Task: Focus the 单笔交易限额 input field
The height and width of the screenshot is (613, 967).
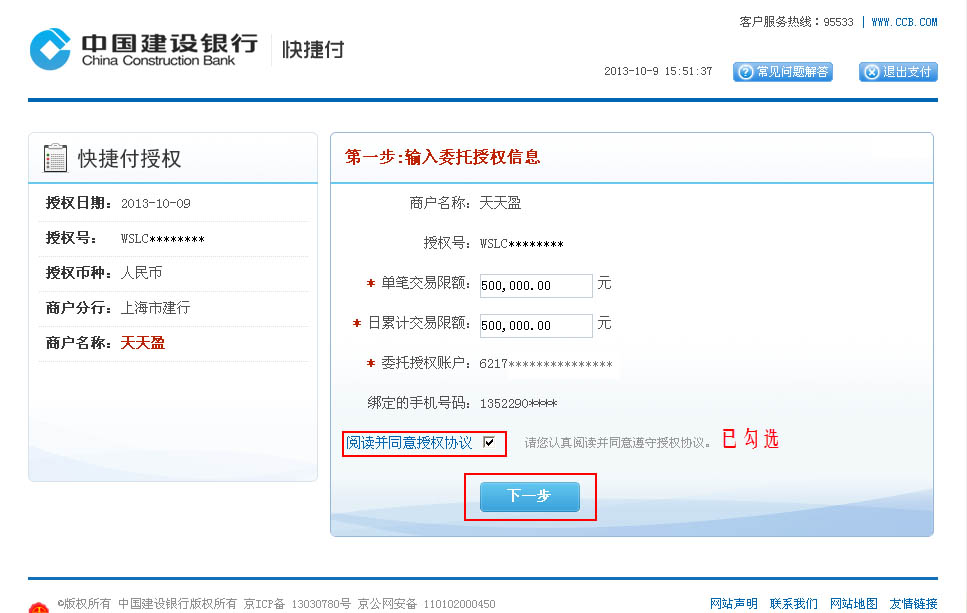Action: click(x=536, y=285)
